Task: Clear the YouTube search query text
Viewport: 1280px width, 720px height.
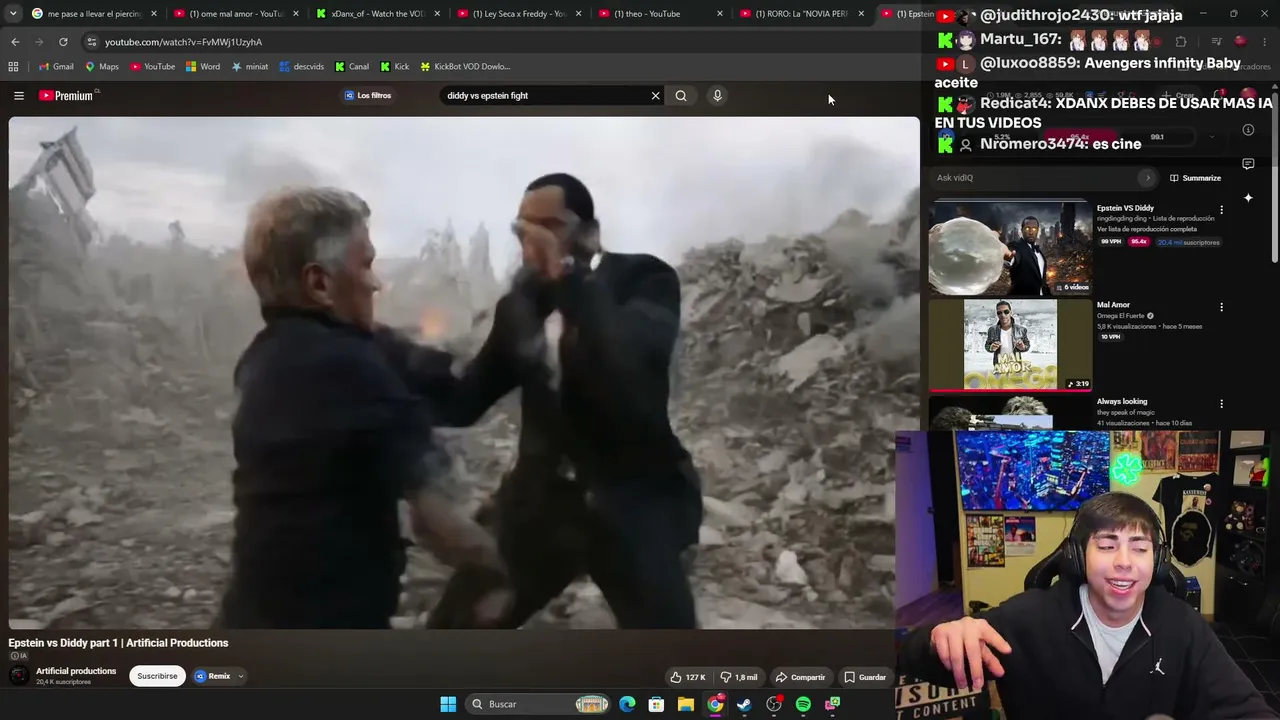Action: [x=655, y=96]
